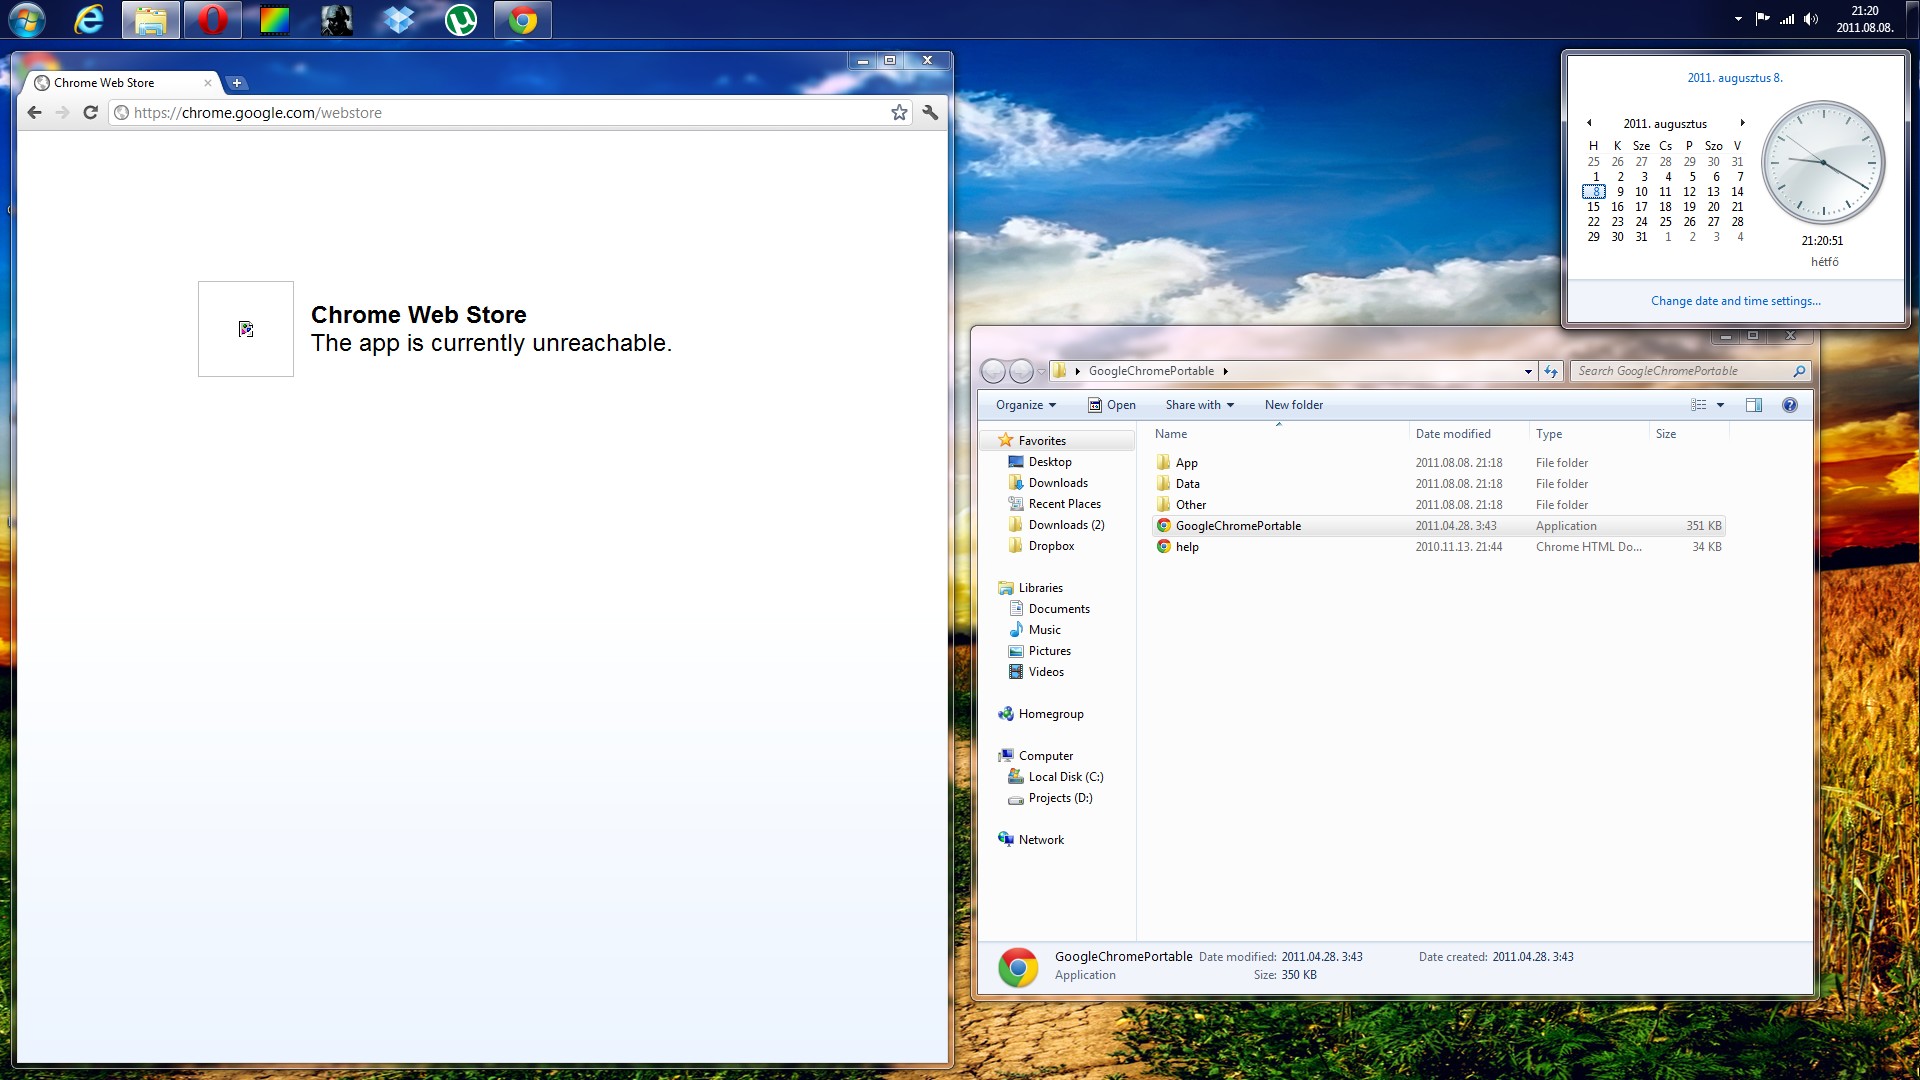The height and width of the screenshot is (1080, 1920).
Task: Open the Organize menu
Action: pyautogui.click(x=1026, y=405)
